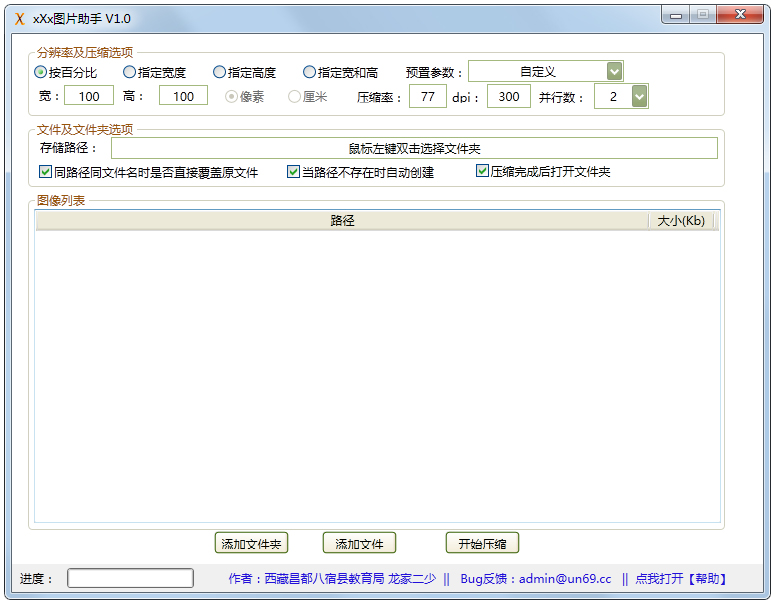Open the 【帮助】 help link
Image resolution: width=776 pixels, height=604 pixels.
coord(707,579)
